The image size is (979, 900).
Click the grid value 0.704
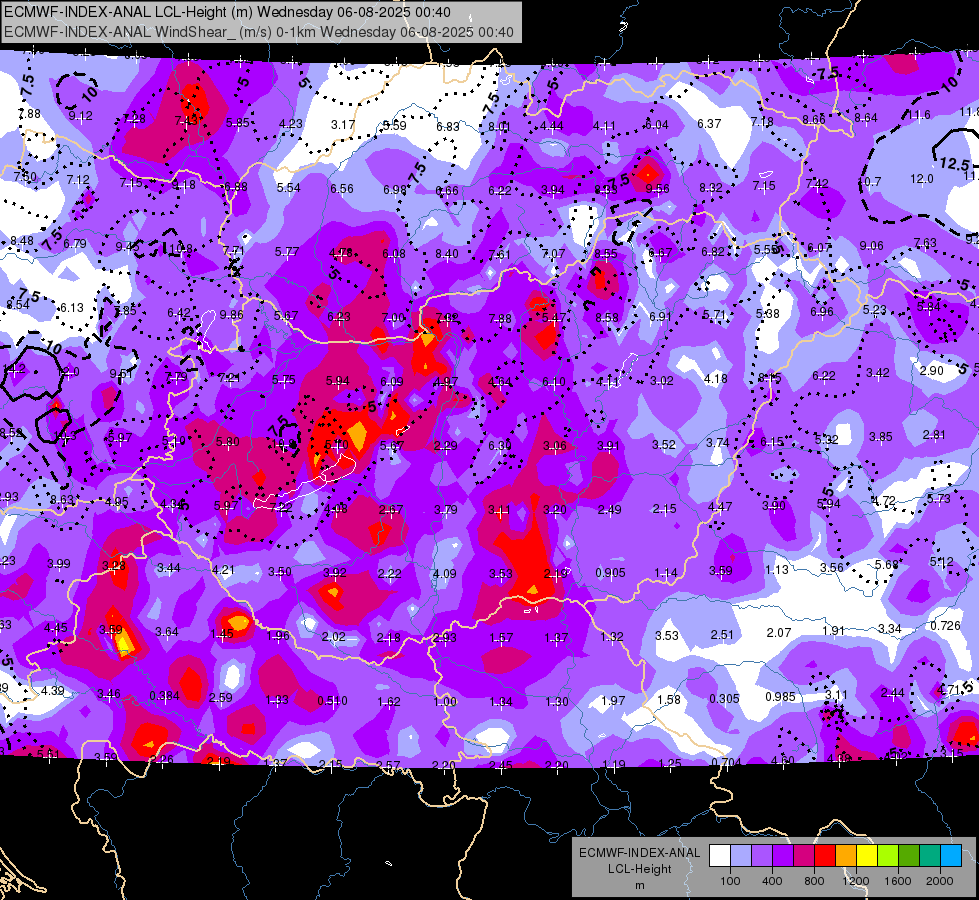pyautogui.click(x=726, y=762)
